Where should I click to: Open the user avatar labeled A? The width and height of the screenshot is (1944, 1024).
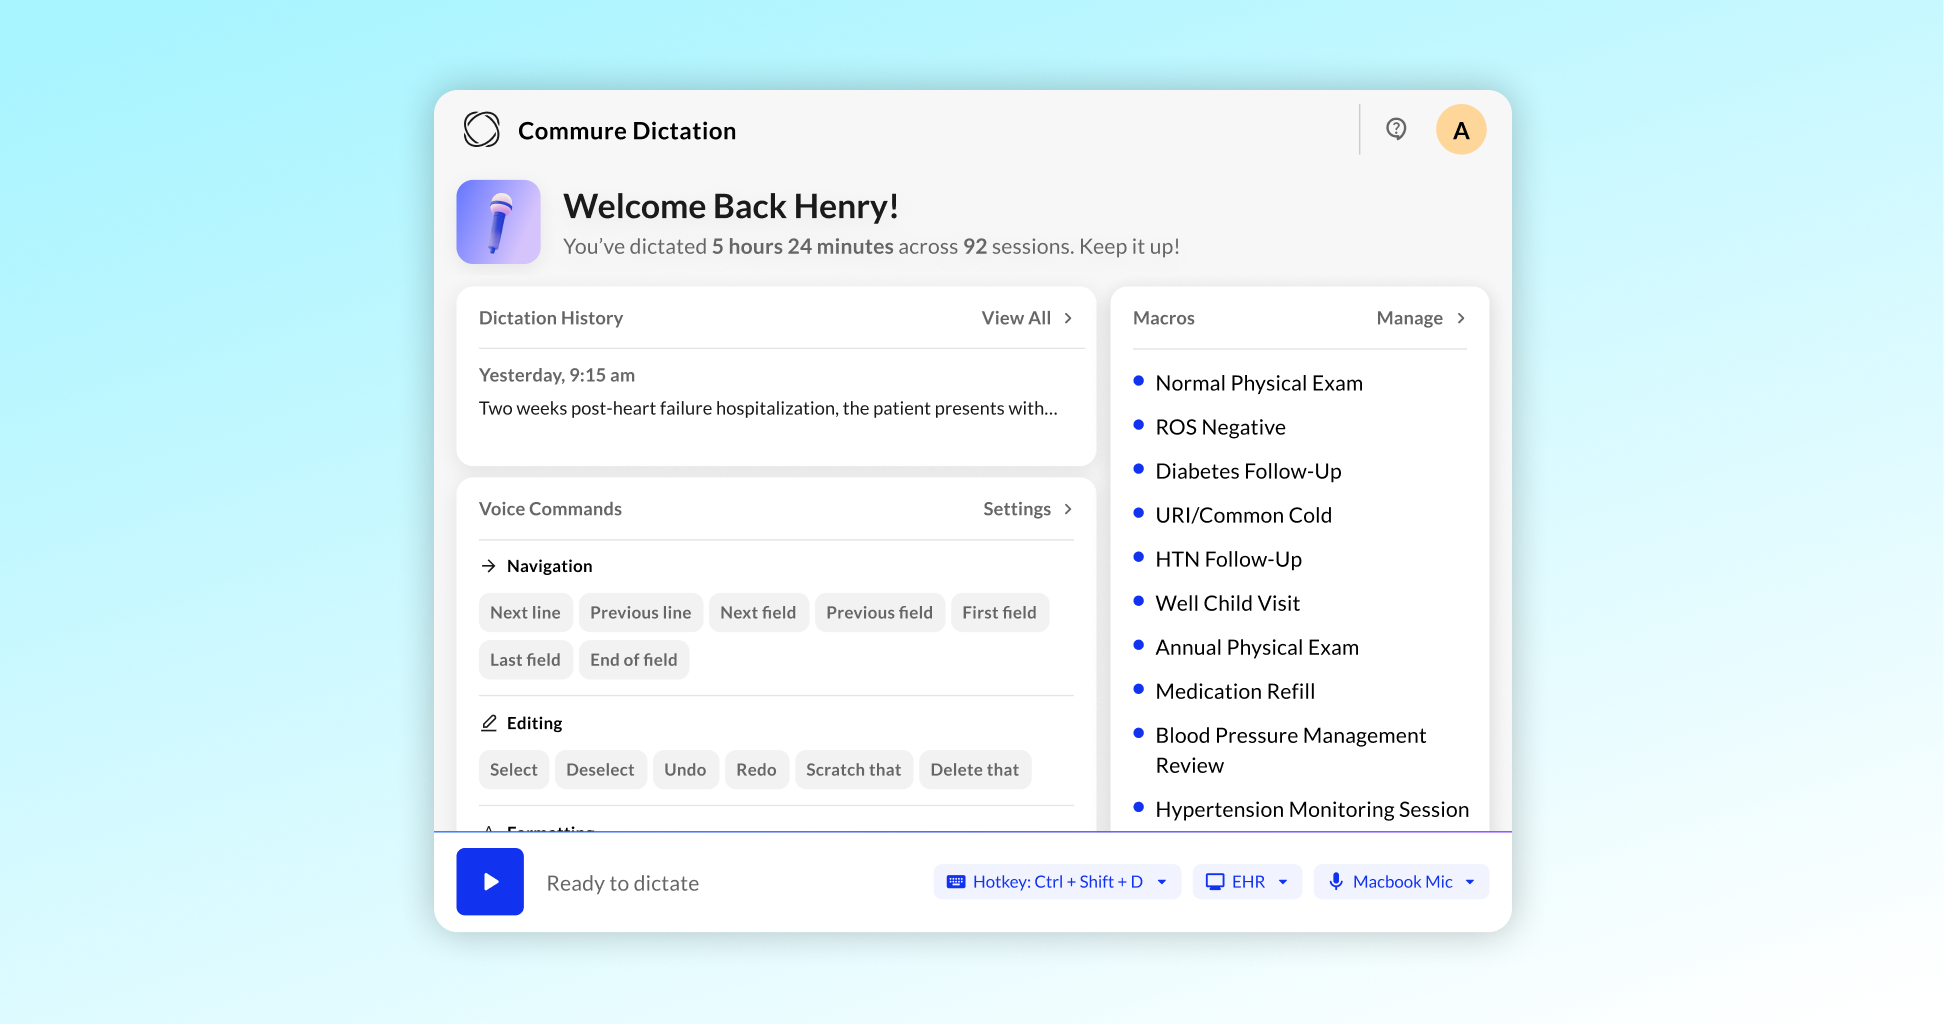(1461, 130)
